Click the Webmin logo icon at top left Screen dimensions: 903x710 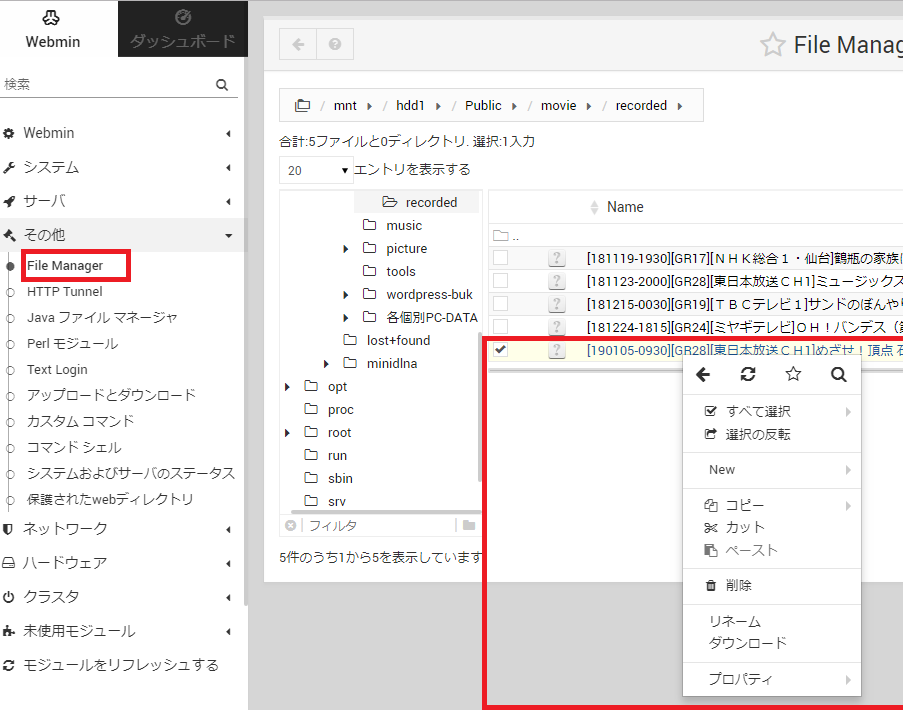coord(53,17)
